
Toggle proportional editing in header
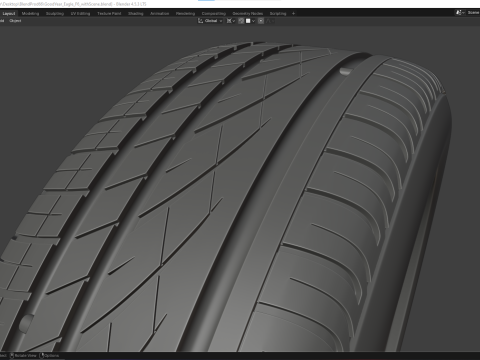[261, 21]
